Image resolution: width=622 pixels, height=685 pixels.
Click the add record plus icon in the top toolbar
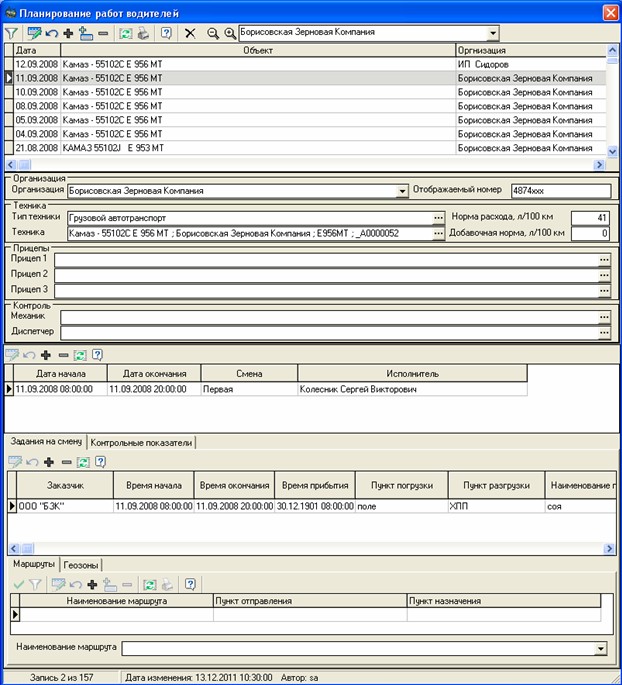click(68, 33)
